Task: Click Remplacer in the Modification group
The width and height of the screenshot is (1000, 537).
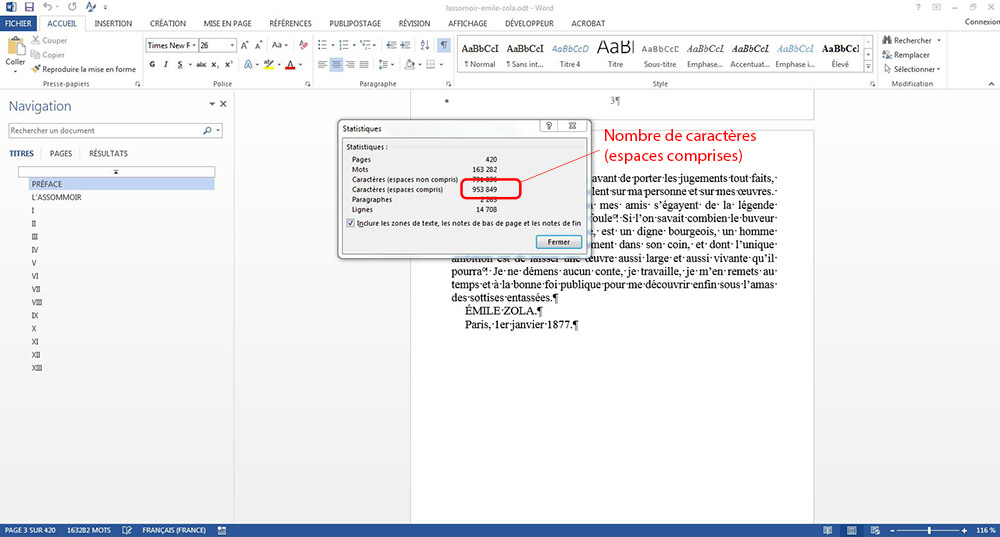Action: pos(910,55)
